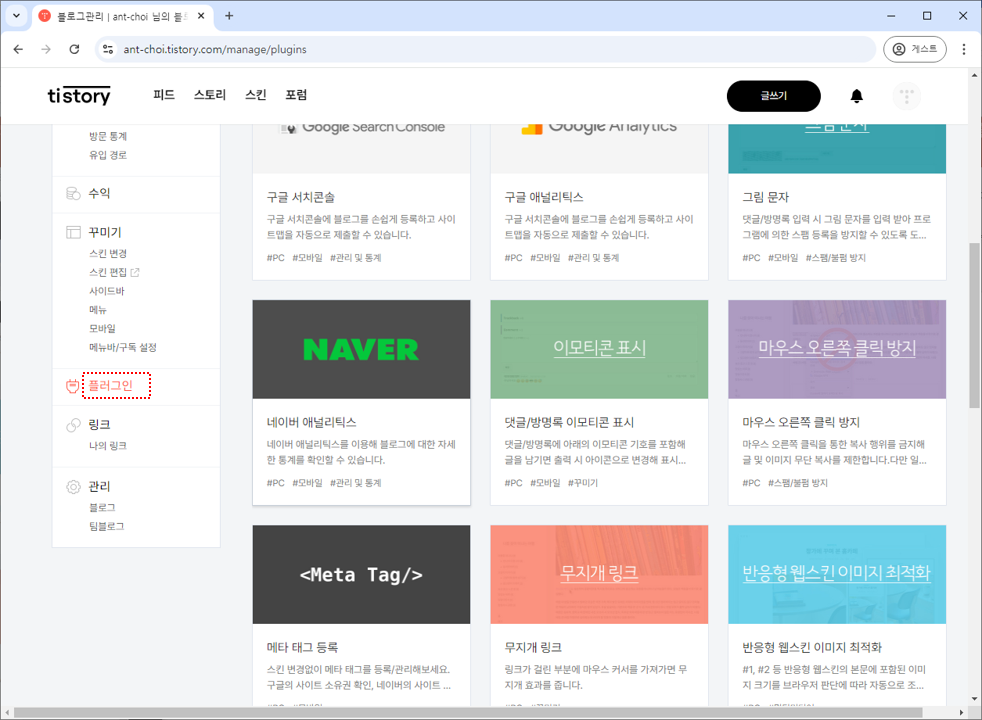
Task: Click the 관리 gear icon in the sidebar
Action: pyautogui.click(x=73, y=486)
